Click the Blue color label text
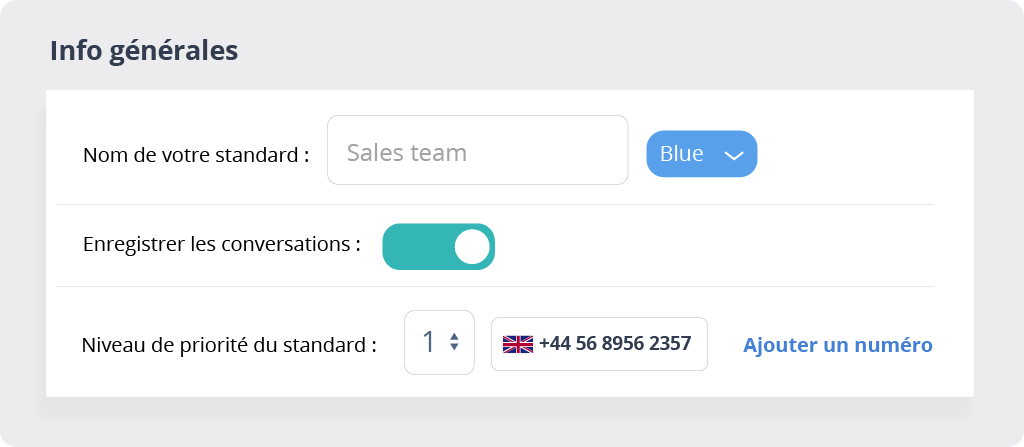 [x=681, y=154]
